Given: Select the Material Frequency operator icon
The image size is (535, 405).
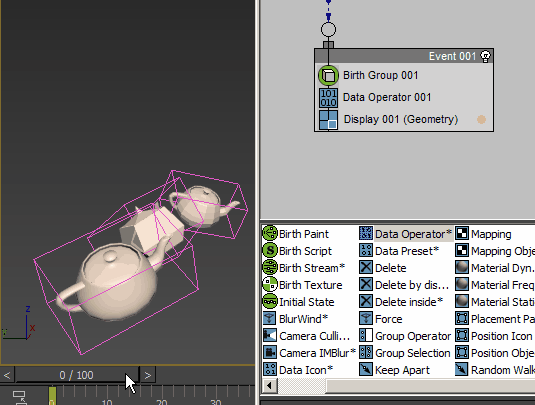Looking at the screenshot, I should (462, 285).
